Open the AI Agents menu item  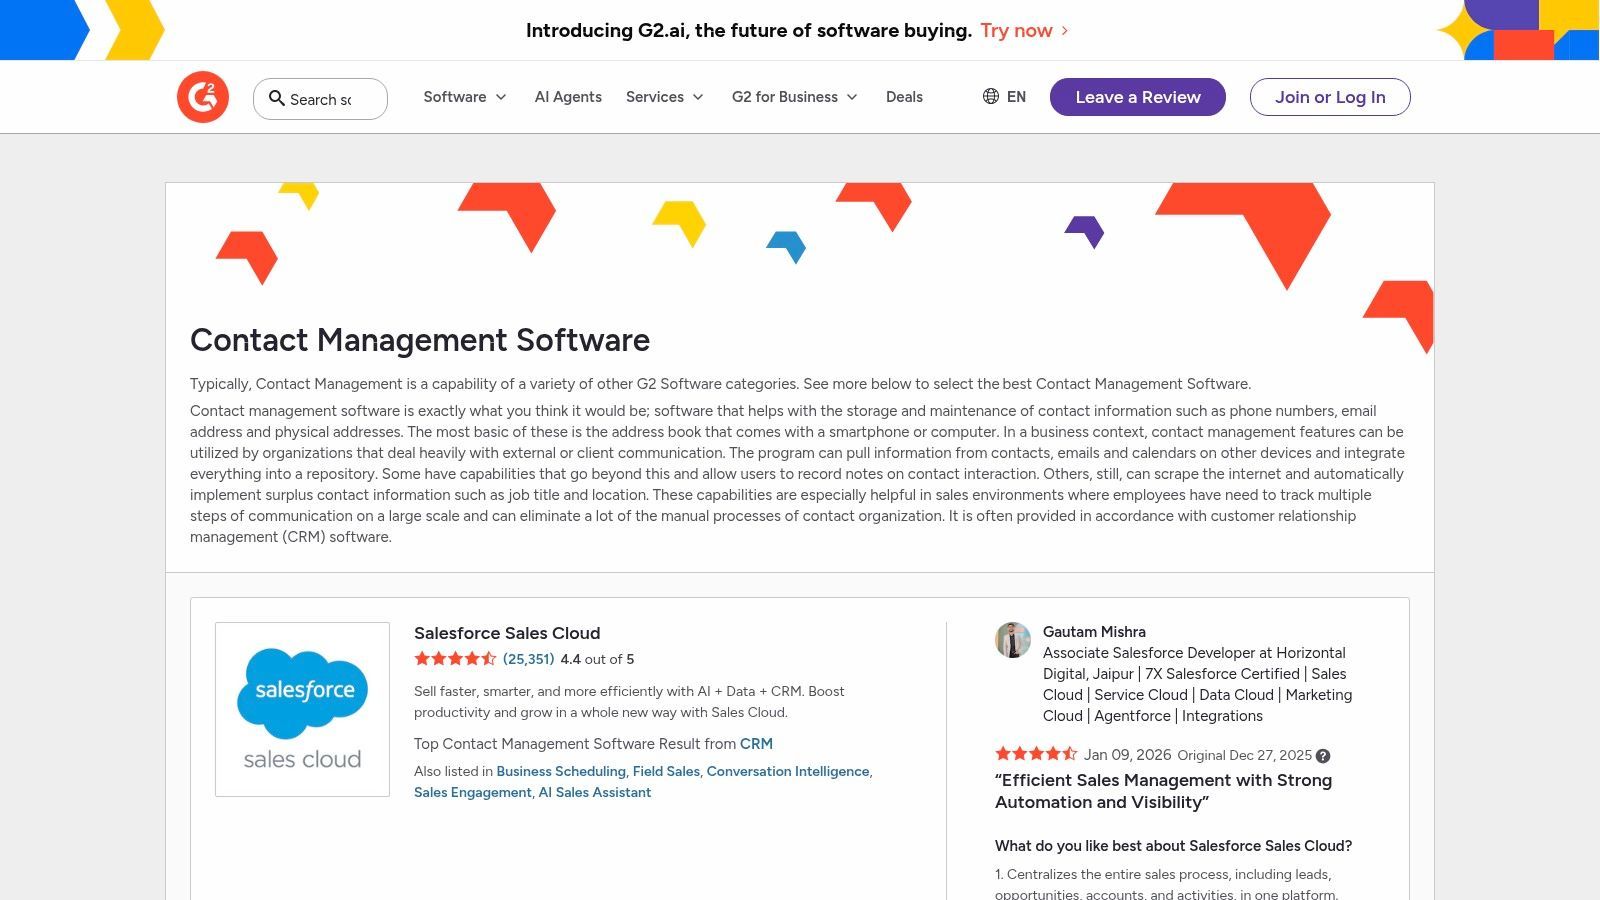568,97
